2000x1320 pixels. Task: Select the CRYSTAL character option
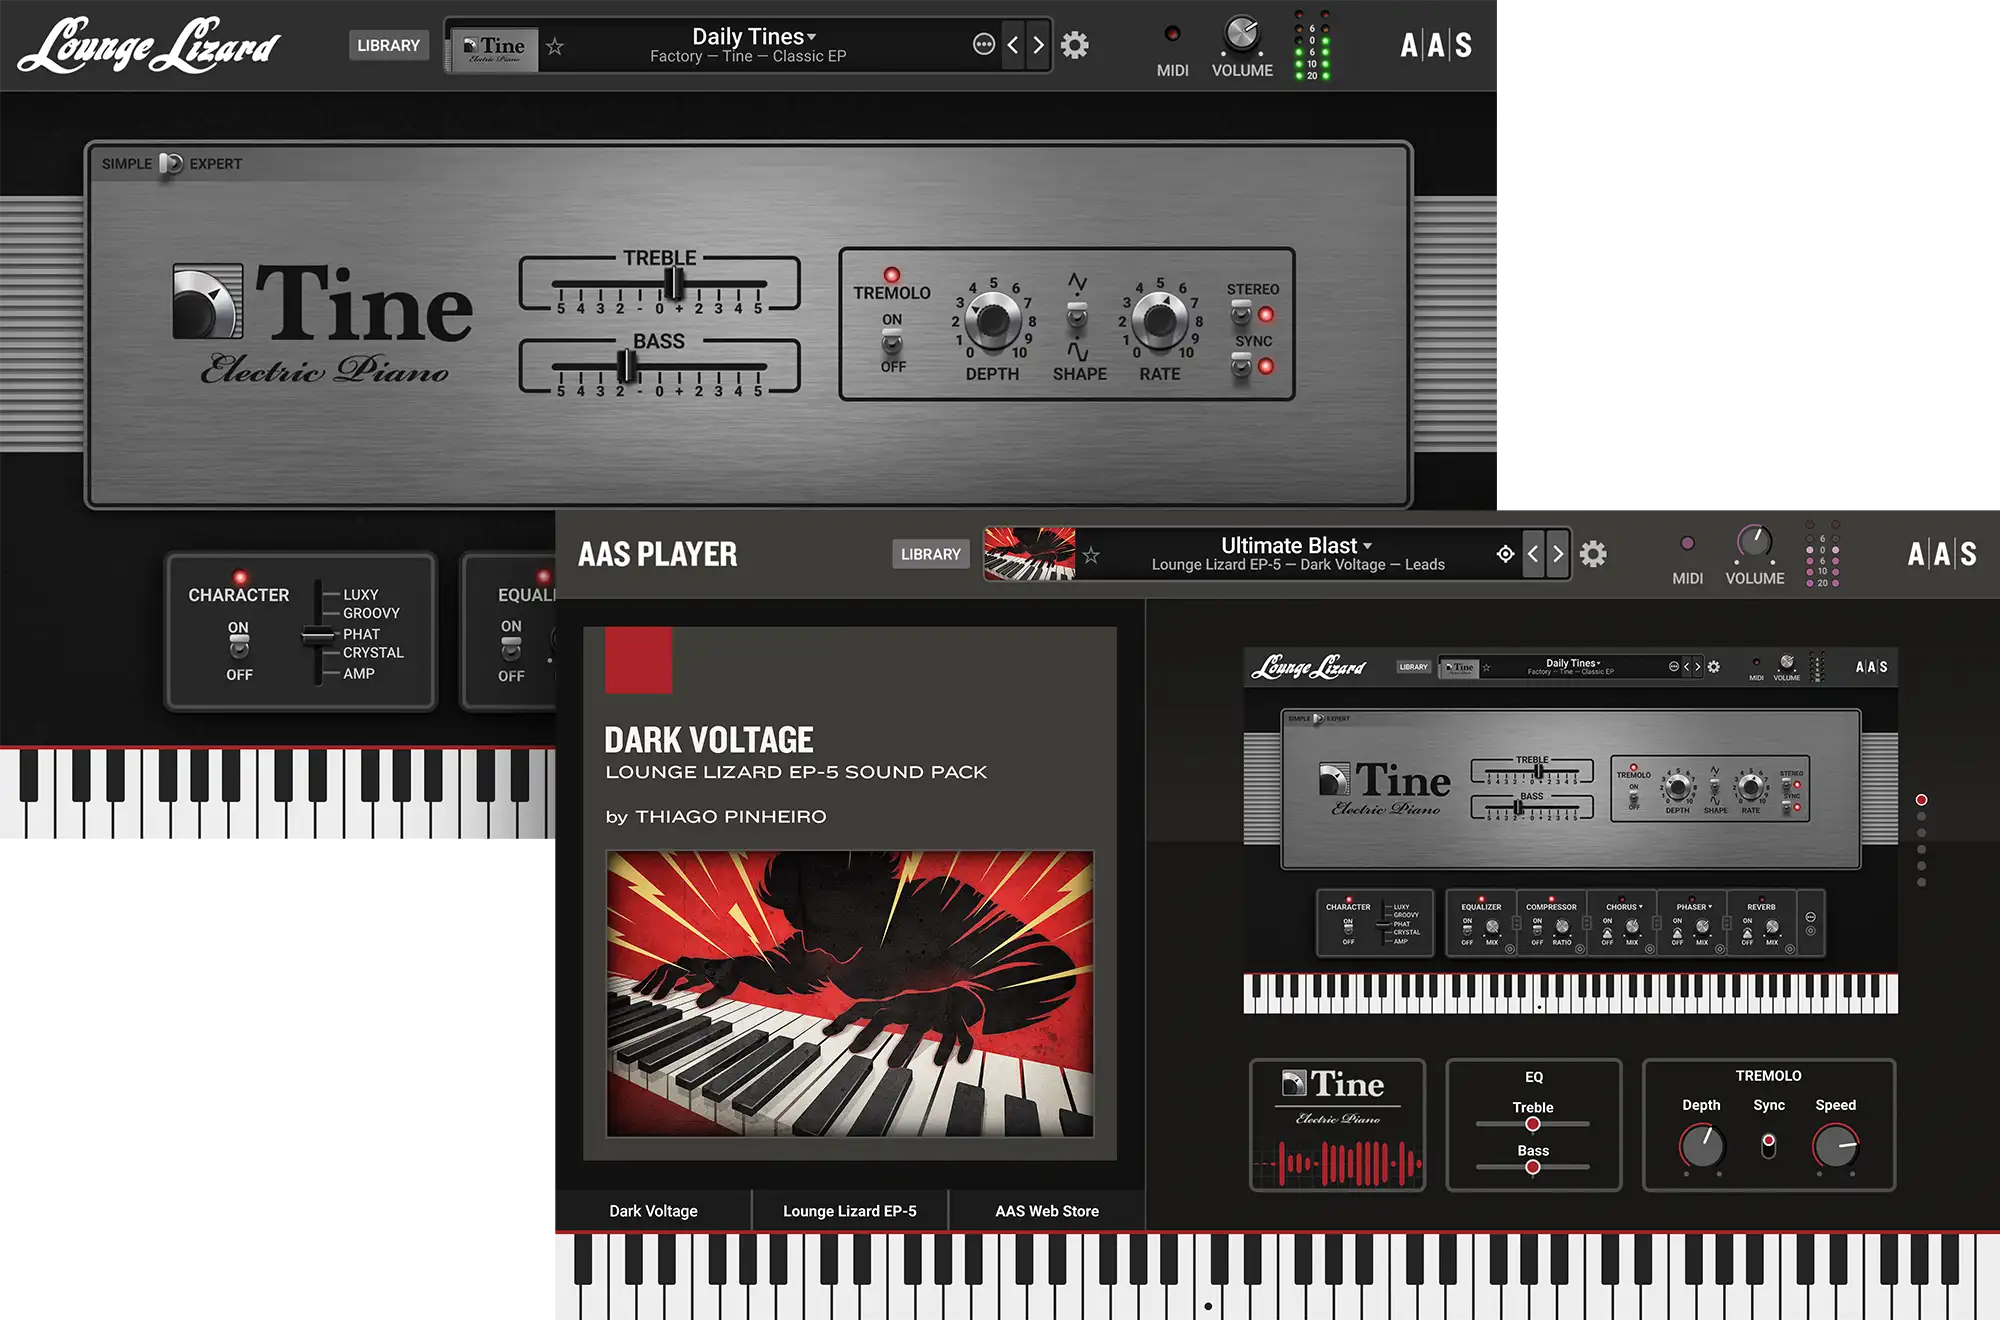point(373,653)
